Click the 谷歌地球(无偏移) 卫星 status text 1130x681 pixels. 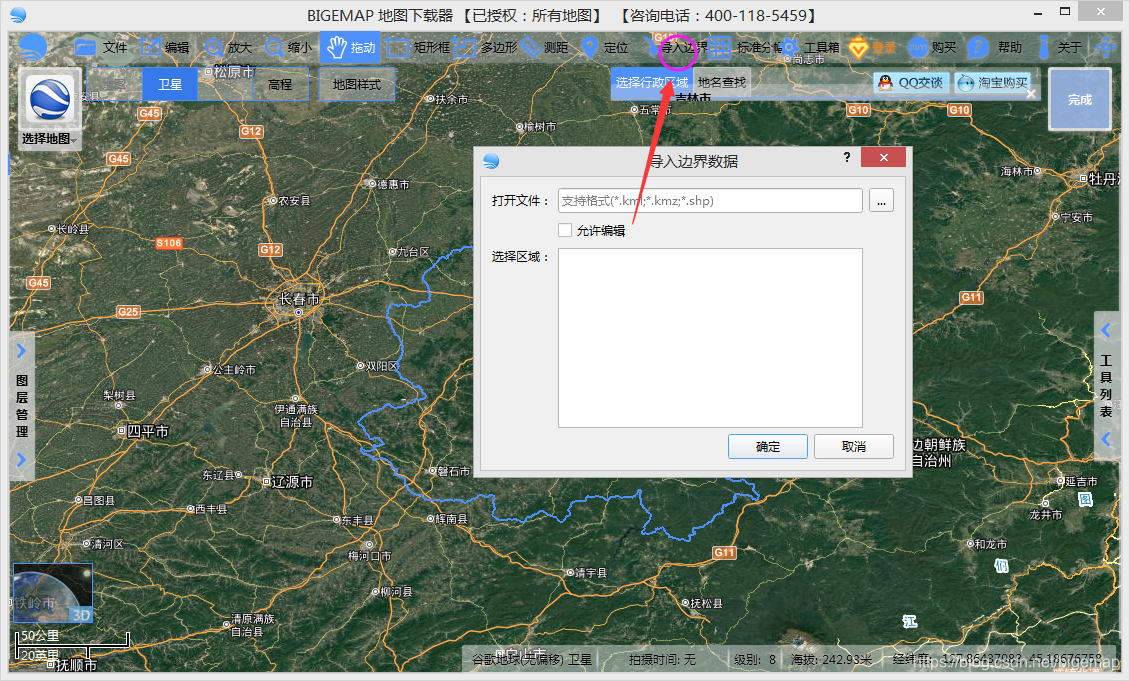pos(532,659)
